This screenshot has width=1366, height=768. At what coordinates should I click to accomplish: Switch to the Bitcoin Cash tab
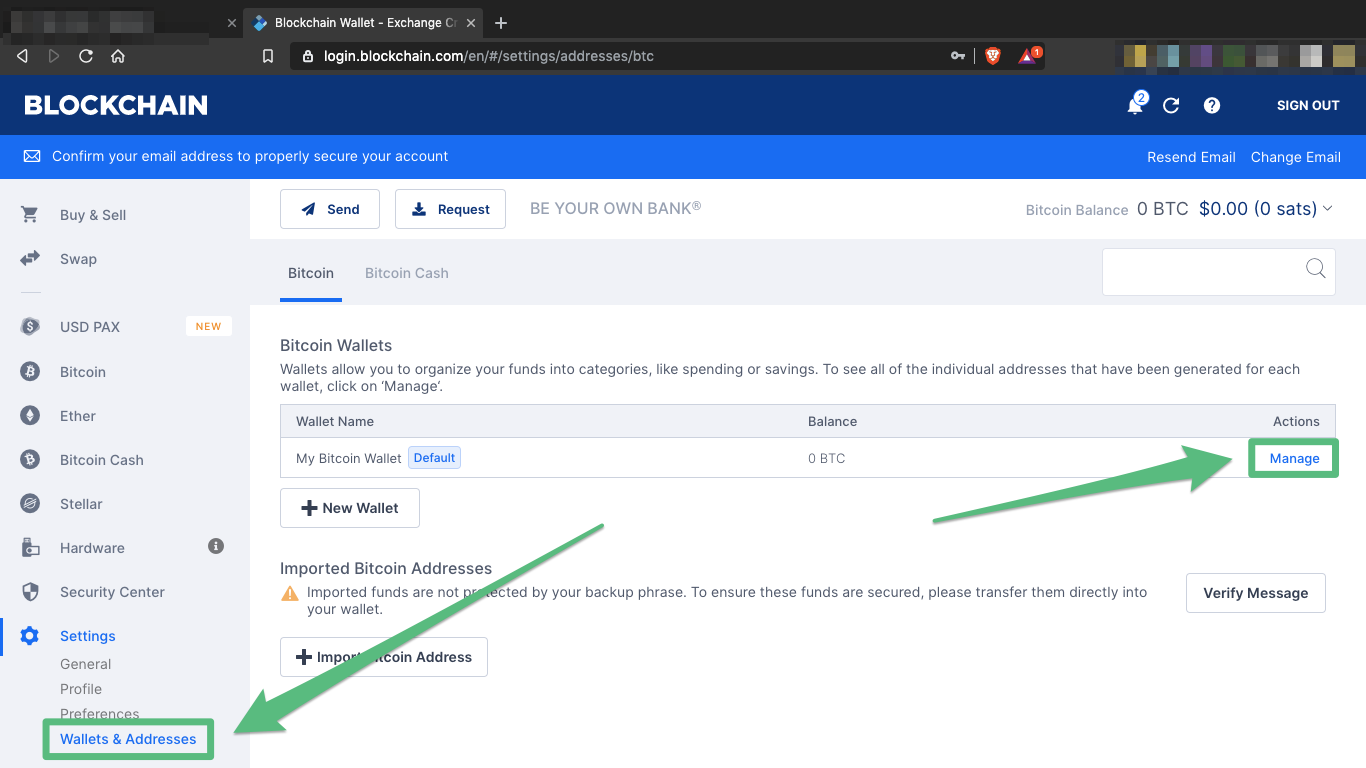[x=406, y=273]
